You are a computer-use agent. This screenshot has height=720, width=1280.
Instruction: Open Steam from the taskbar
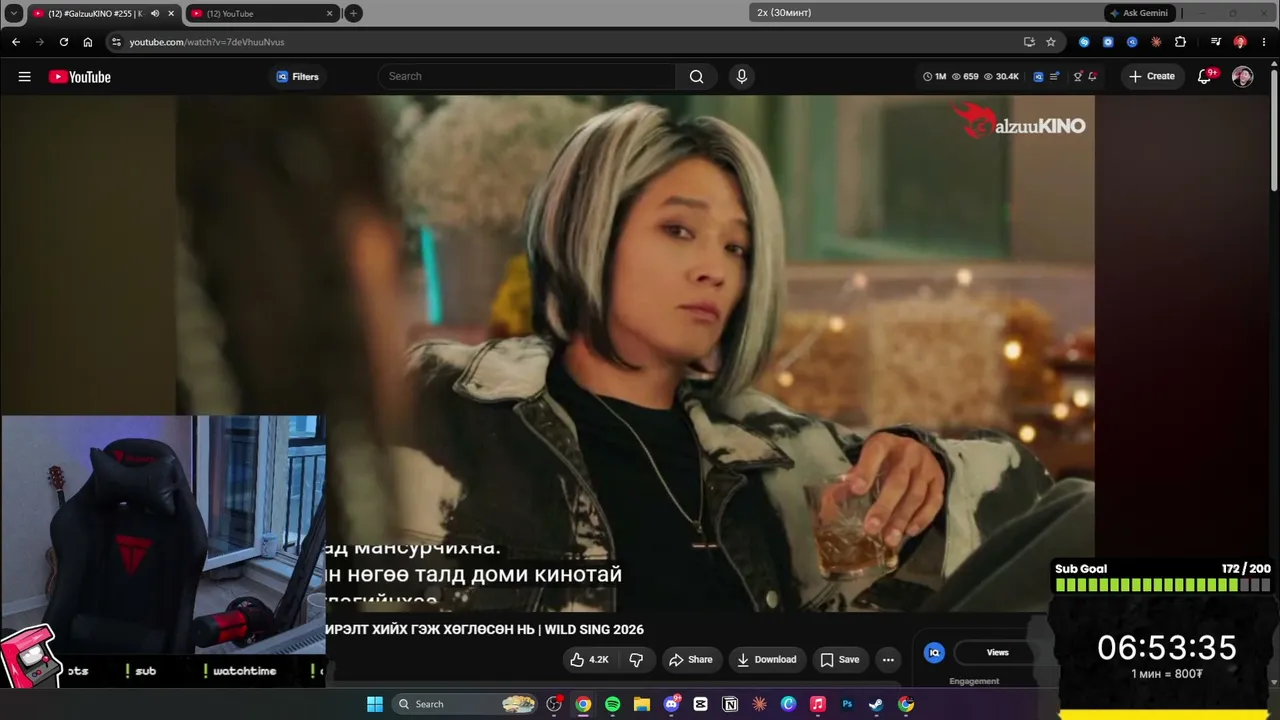click(876, 704)
